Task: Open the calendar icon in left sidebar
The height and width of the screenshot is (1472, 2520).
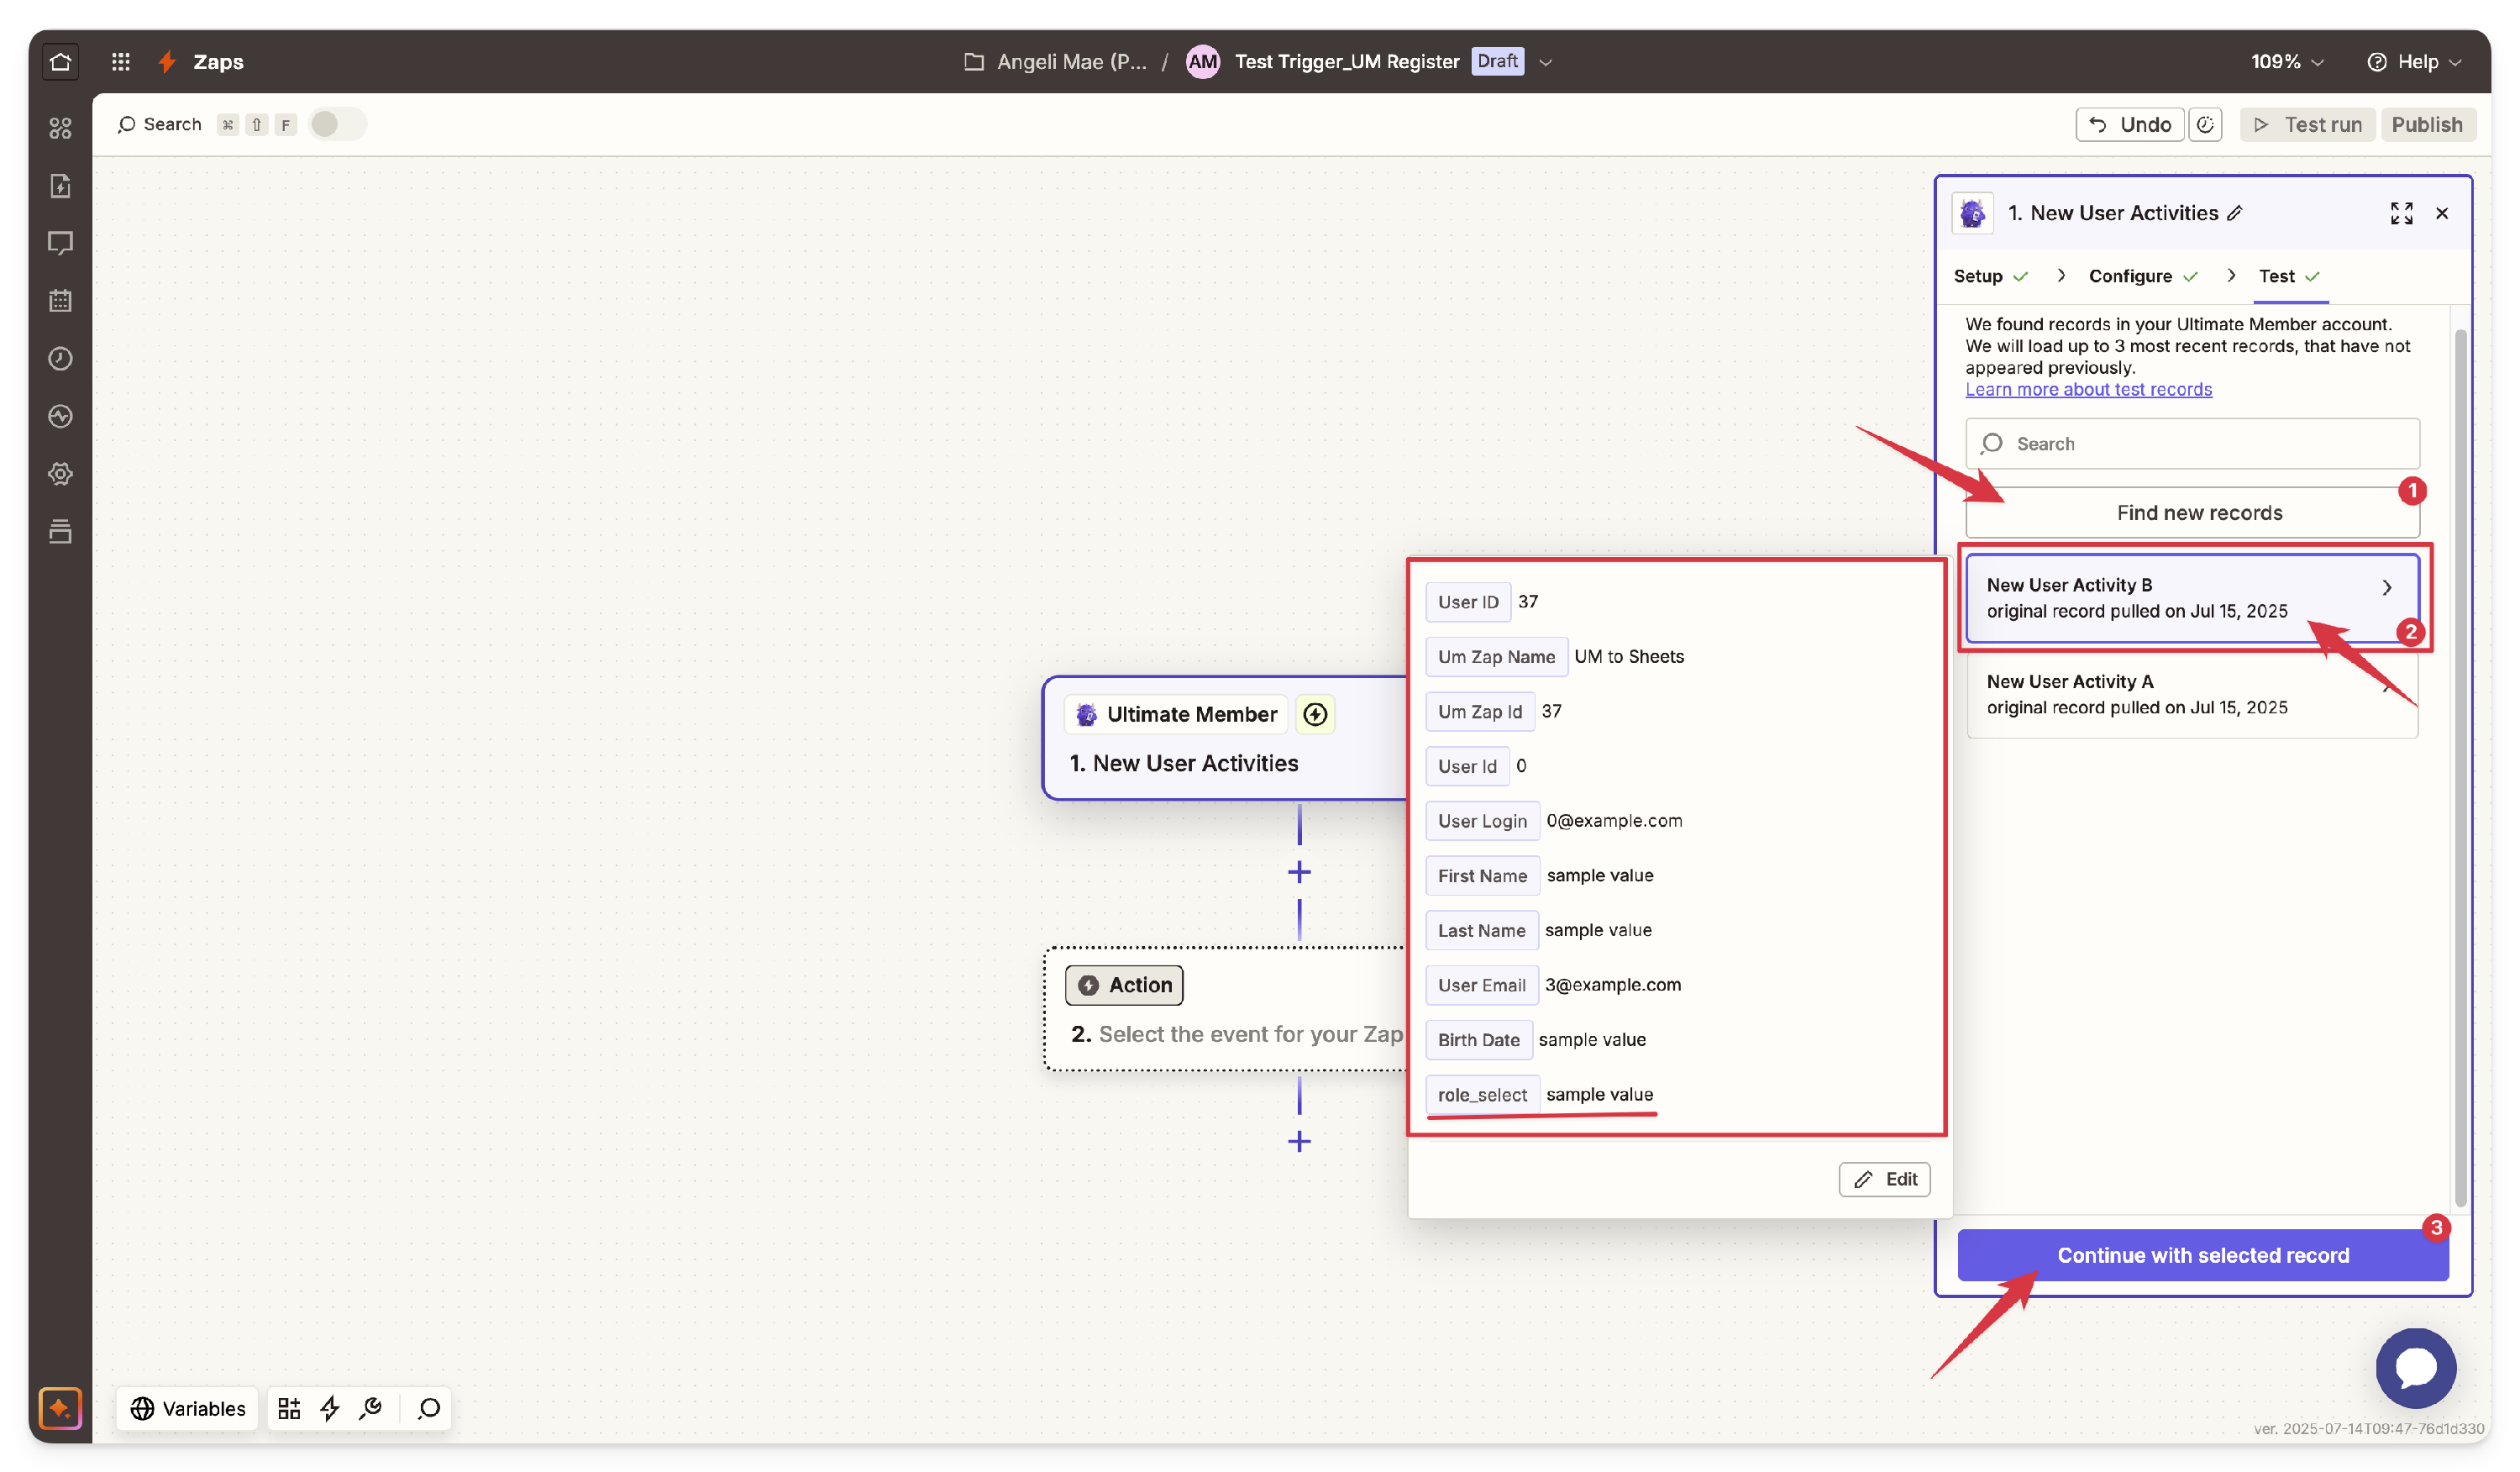Action: point(60,301)
